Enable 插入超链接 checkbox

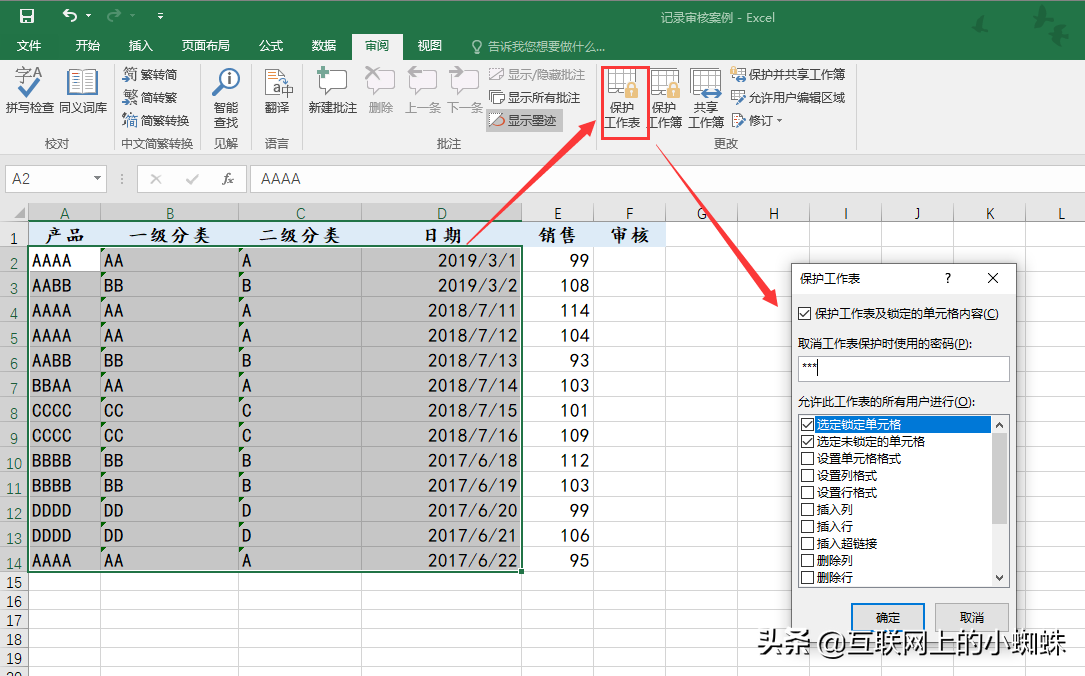(x=807, y=543)
